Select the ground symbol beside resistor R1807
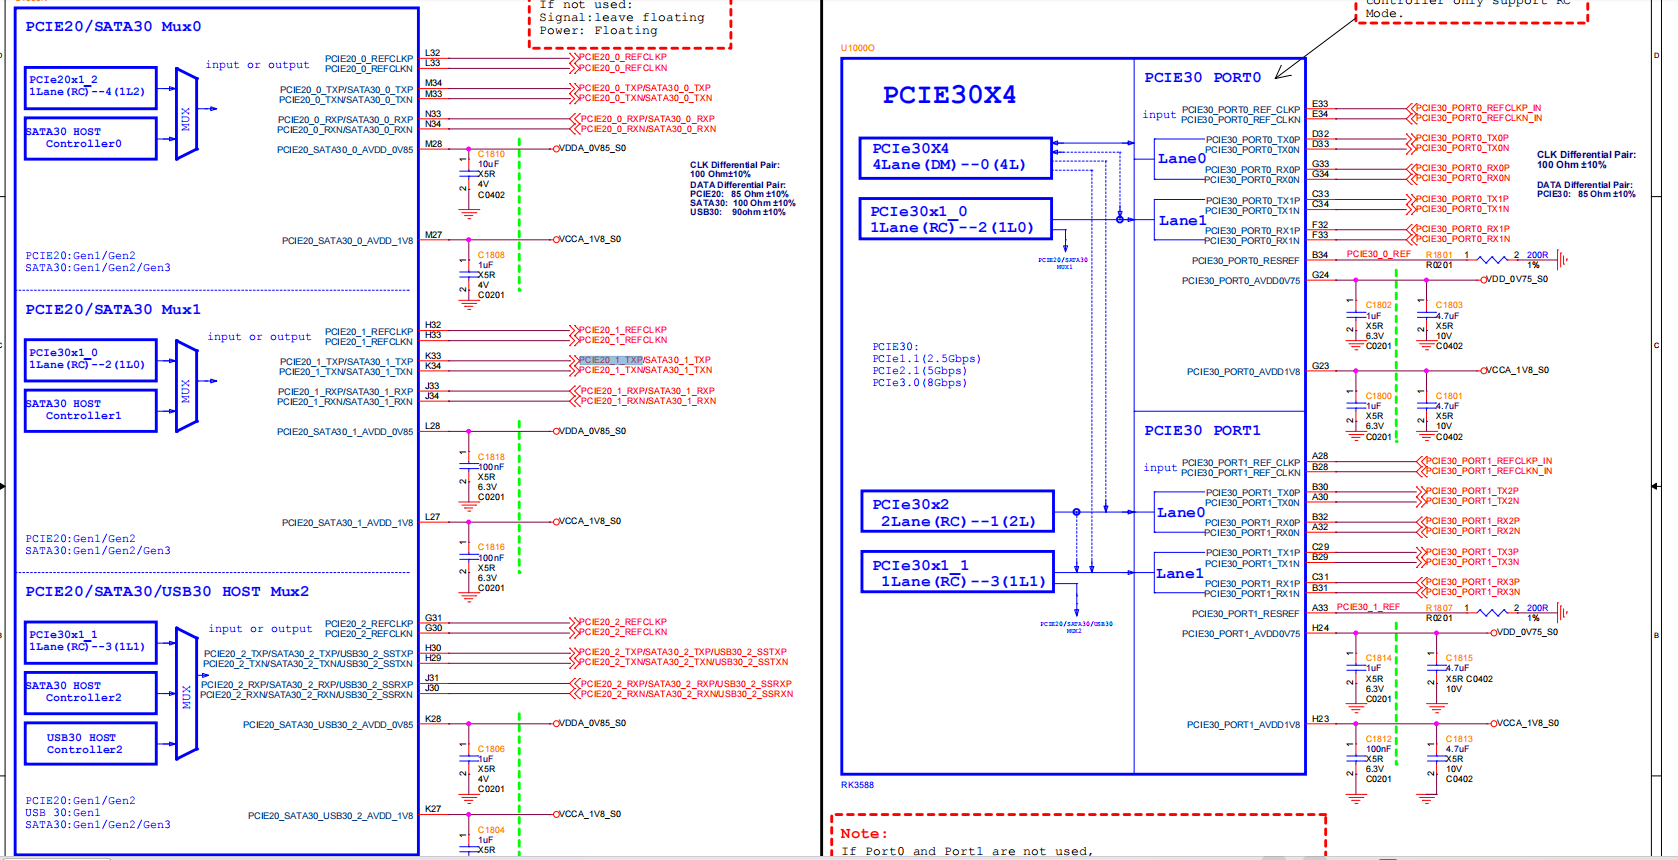This screenshot has height=860, width=1678. [x=1562, y=612]
